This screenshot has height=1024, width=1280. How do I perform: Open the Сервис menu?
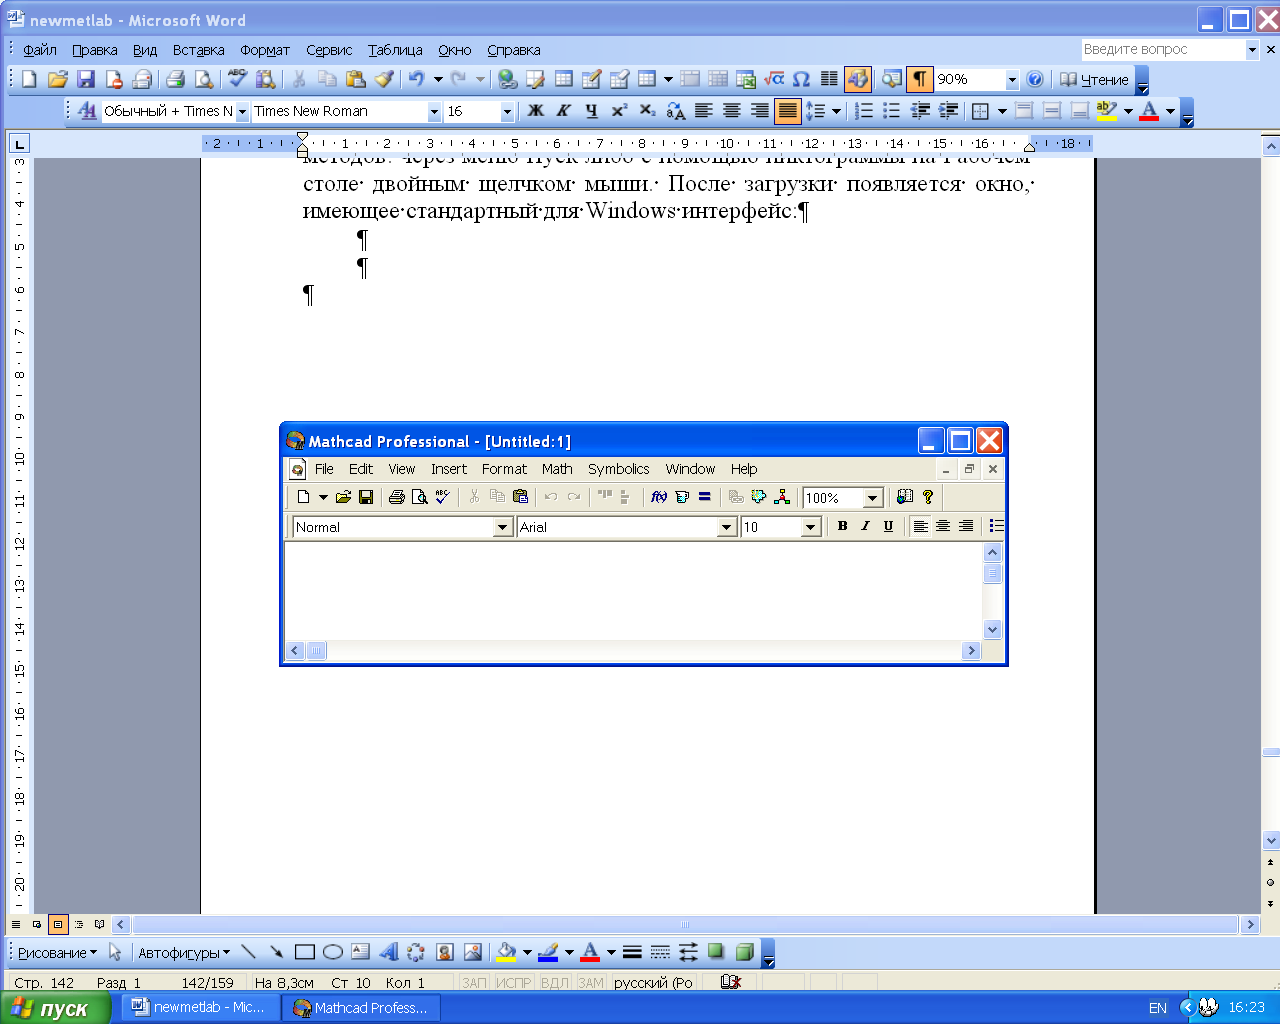[x=329, y=50]
